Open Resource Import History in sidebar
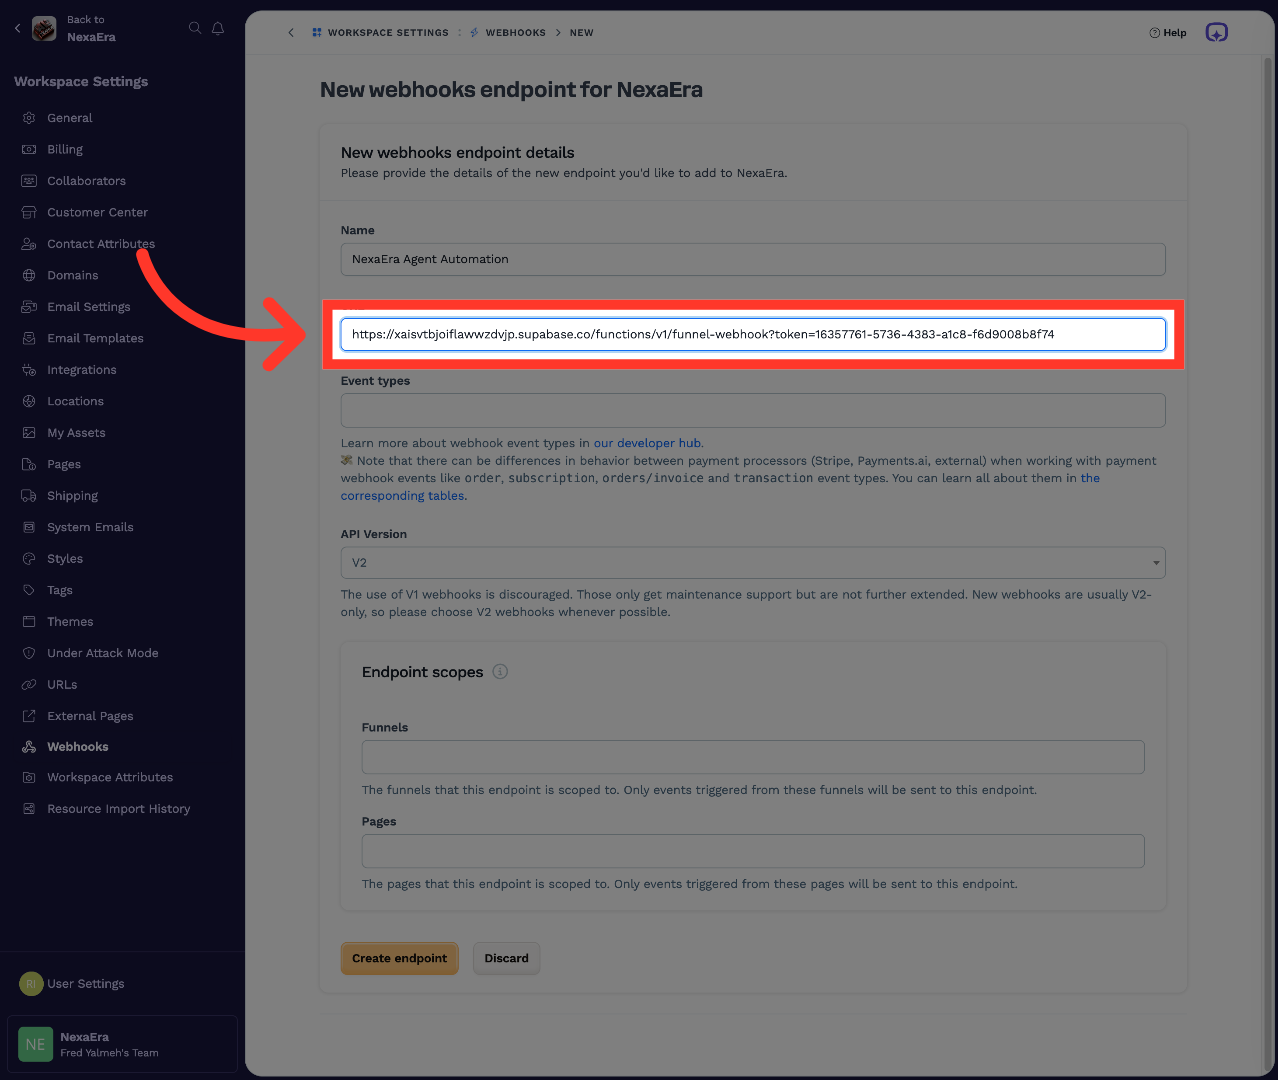The image size is (1278, 1080). pyautogui.click(x=118, y=809)
